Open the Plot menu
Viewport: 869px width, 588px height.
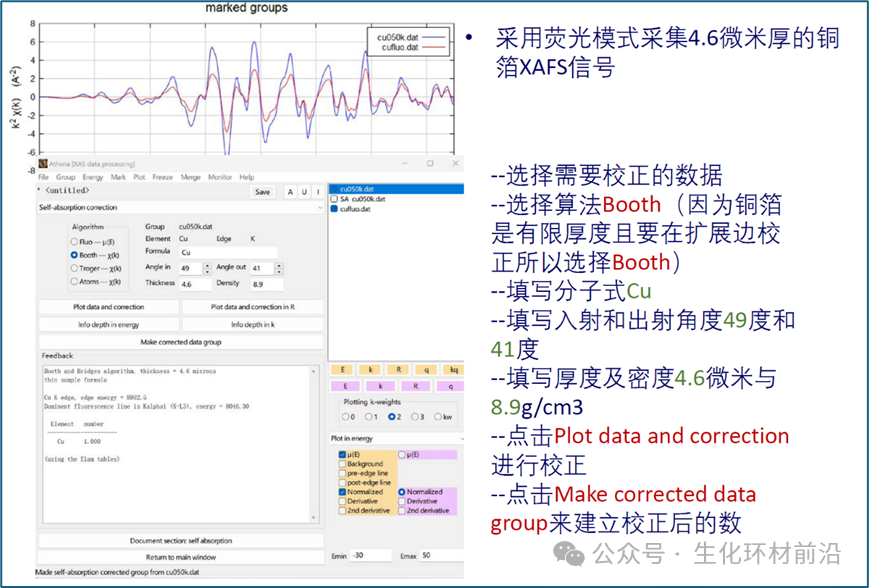(x=139, y=177)
